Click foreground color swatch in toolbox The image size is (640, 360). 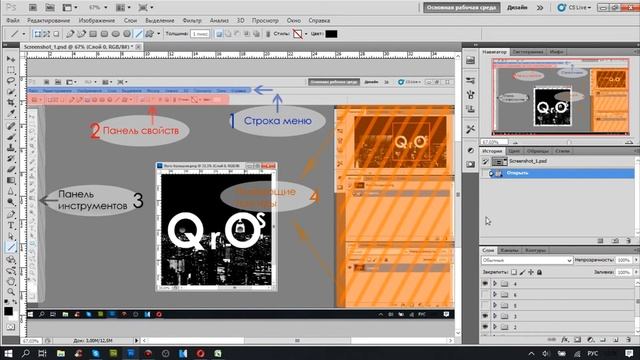[8, 311]
